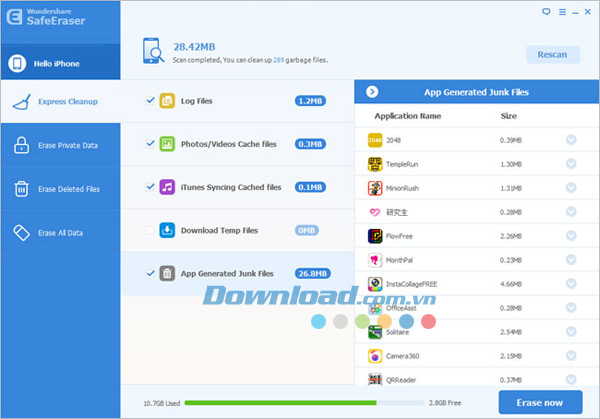The width and height of the screenshot is (600, 419).
Task: Expand the InstaCollageFREE row dropdown arrow
Action: [571, 284]
